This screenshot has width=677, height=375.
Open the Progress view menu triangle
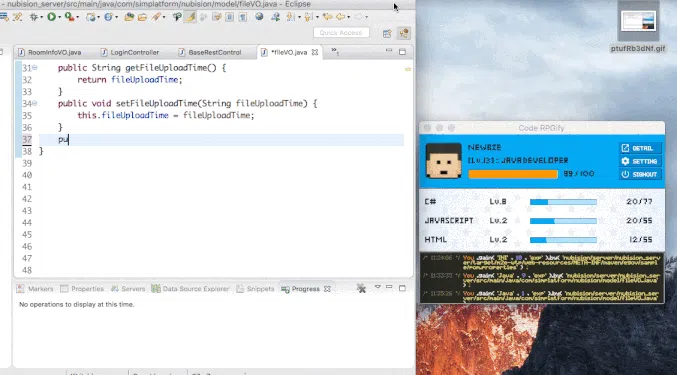click(x=377, y=287)
